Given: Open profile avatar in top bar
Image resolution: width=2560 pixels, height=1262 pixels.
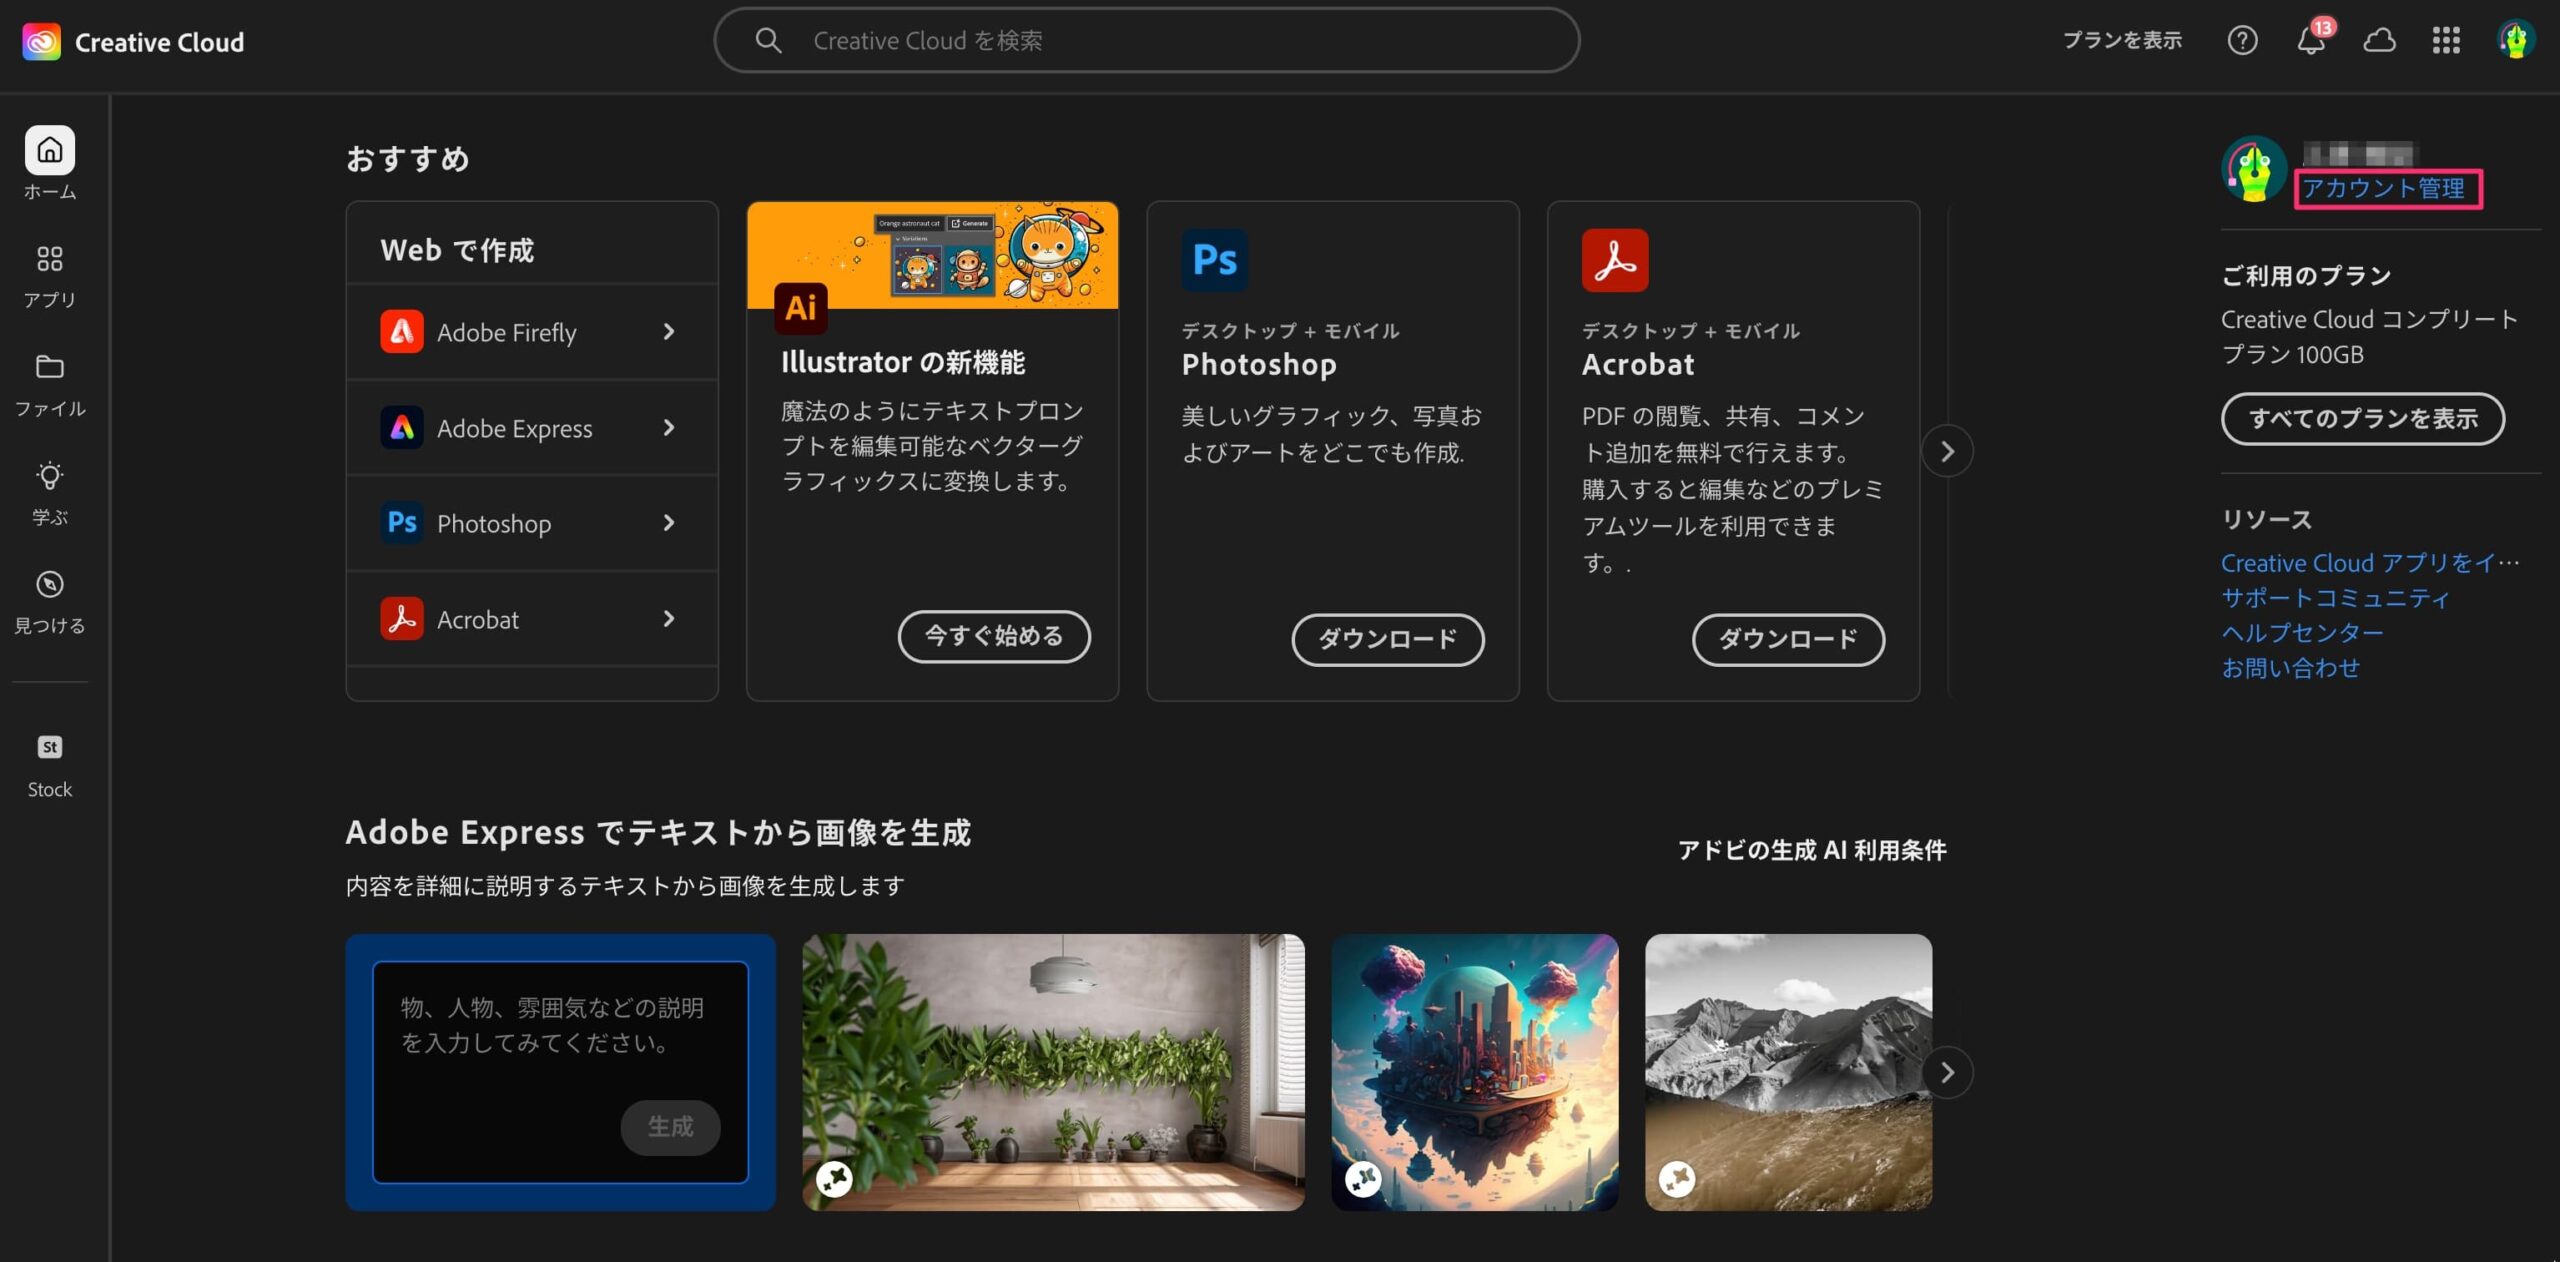Looking at the screenshot, I should pyautogui.click(x=2516, y=40).
